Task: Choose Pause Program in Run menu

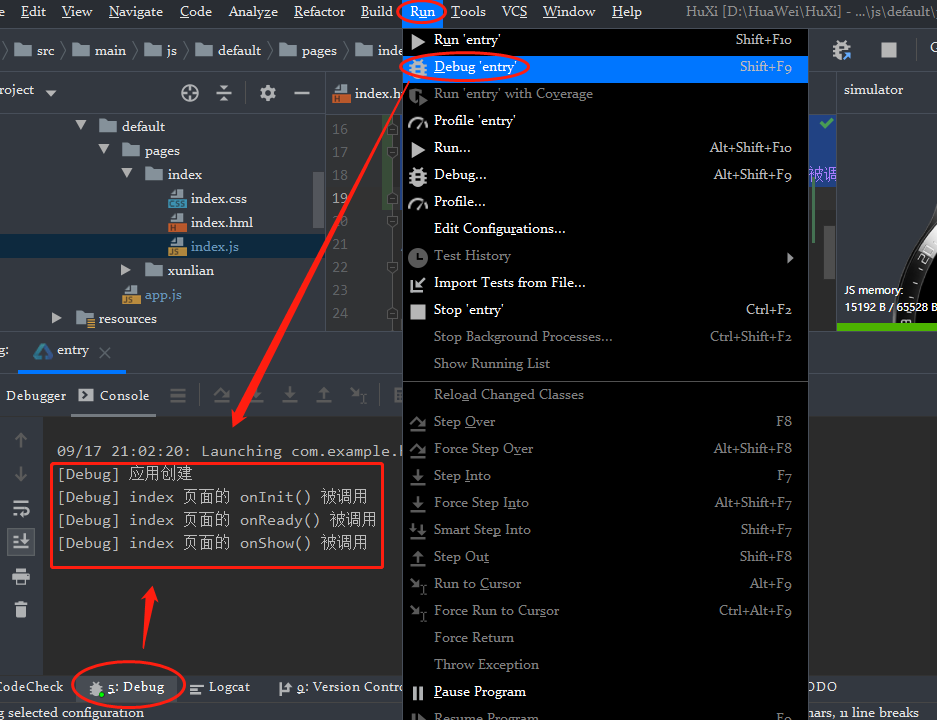Action: 605,692
